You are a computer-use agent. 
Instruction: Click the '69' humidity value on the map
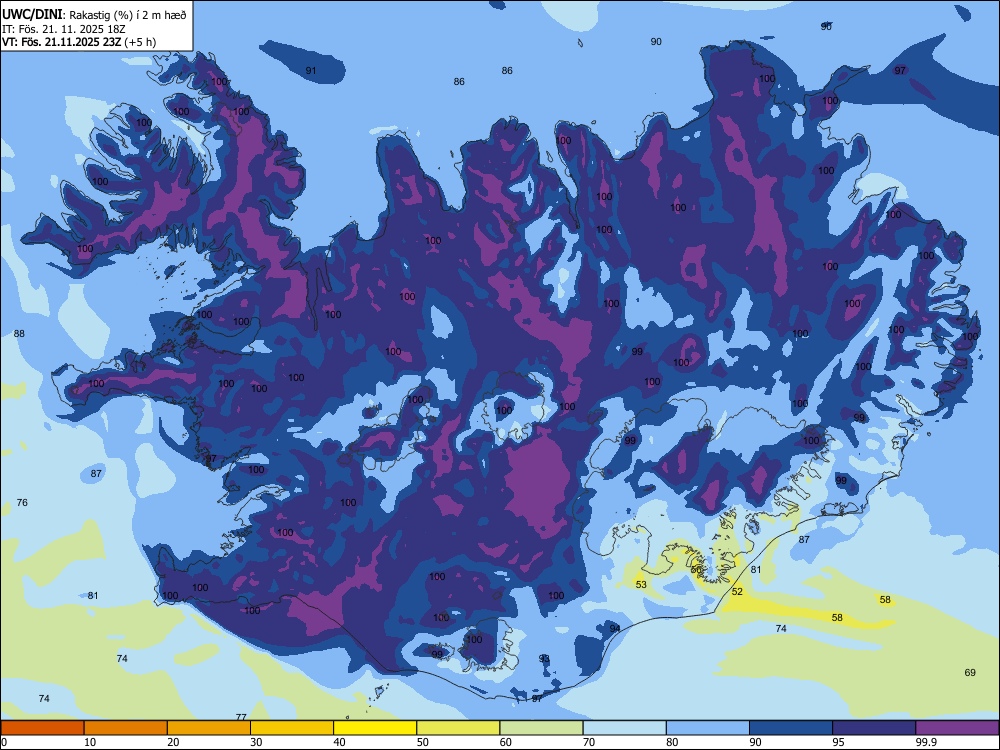coord(970,672)
